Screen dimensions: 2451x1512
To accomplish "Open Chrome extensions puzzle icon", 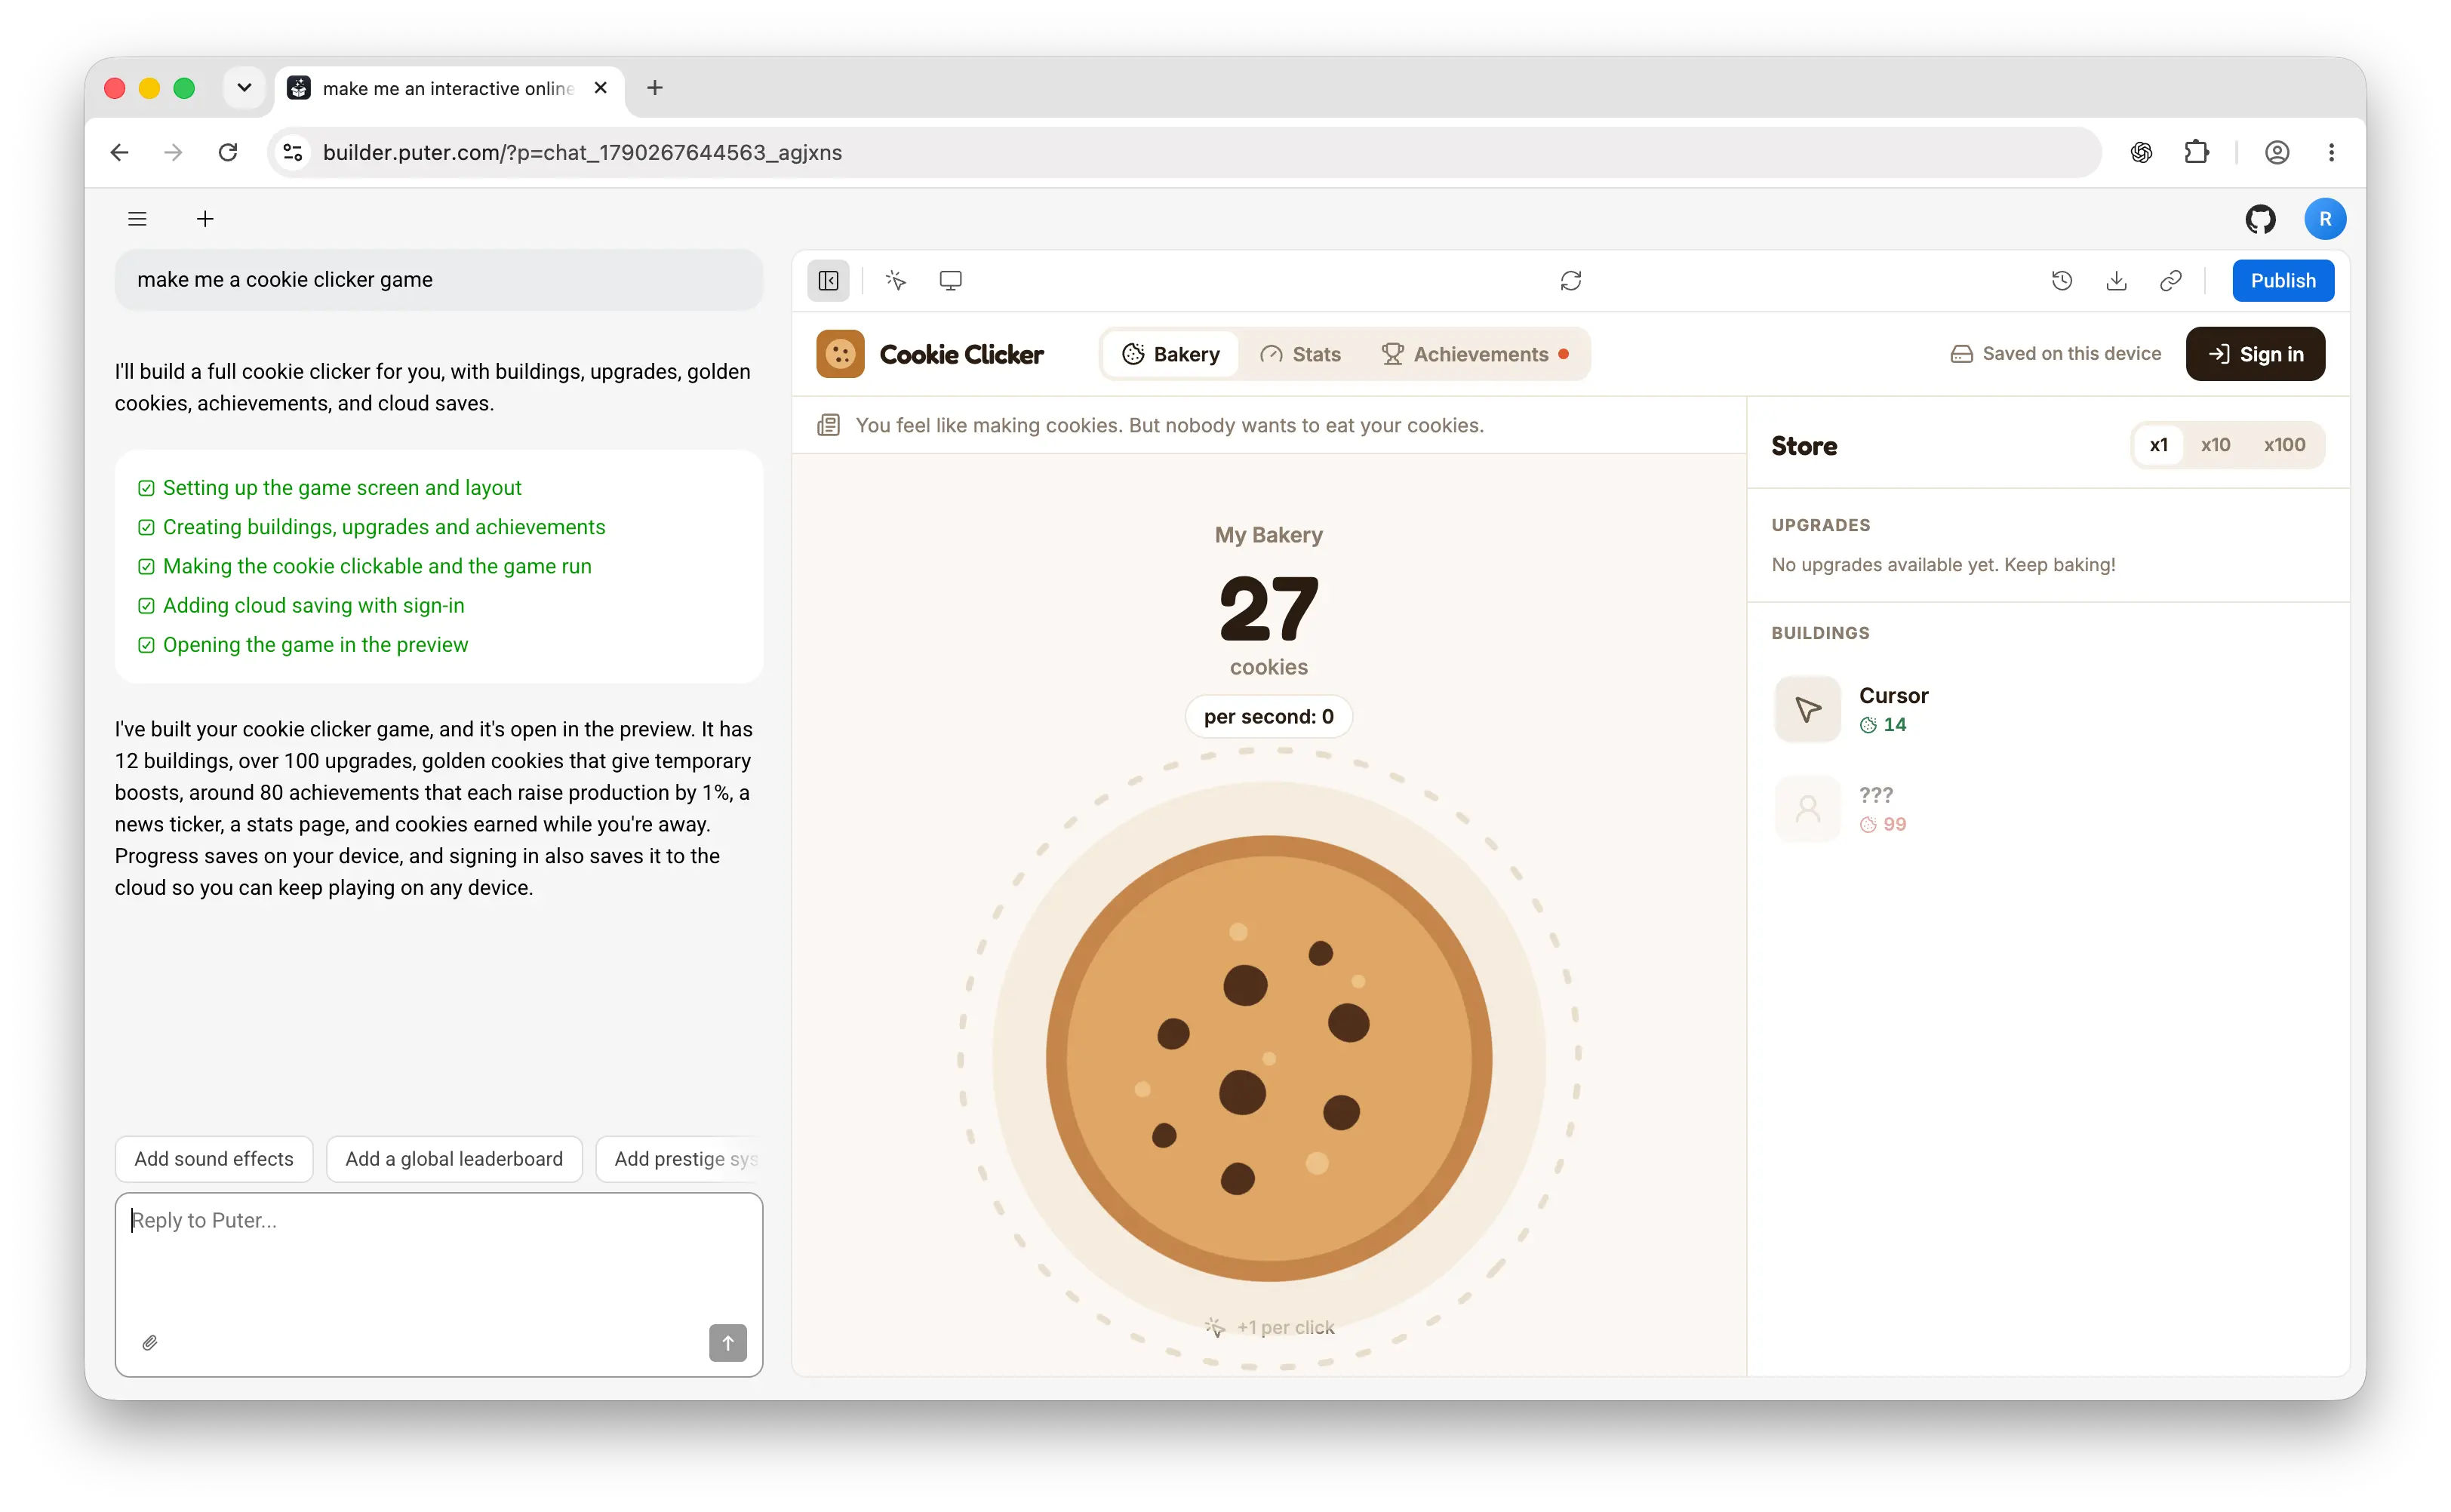I will point(2197,152).
